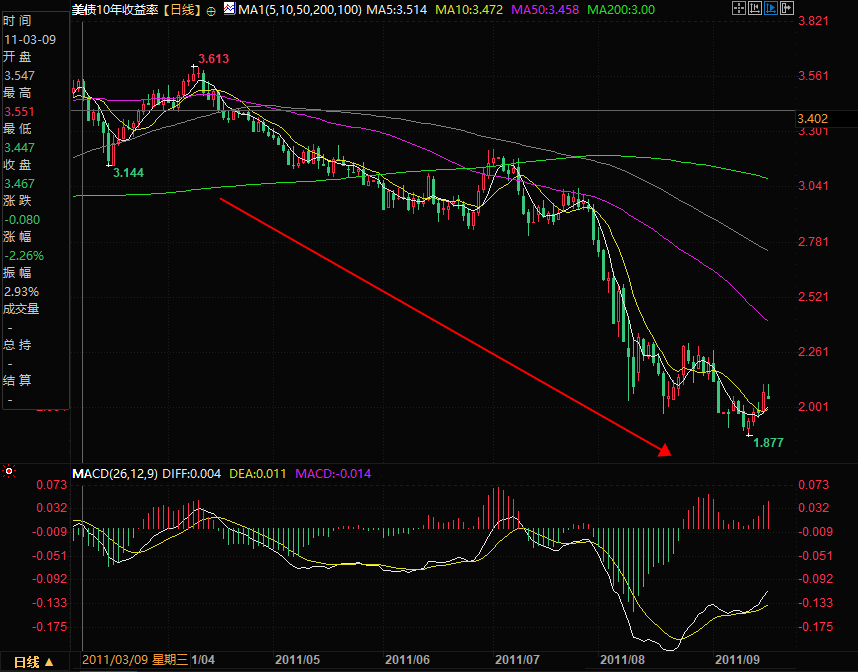
Task: Click the 3.561 price axis label
Action: click(814, 76)
